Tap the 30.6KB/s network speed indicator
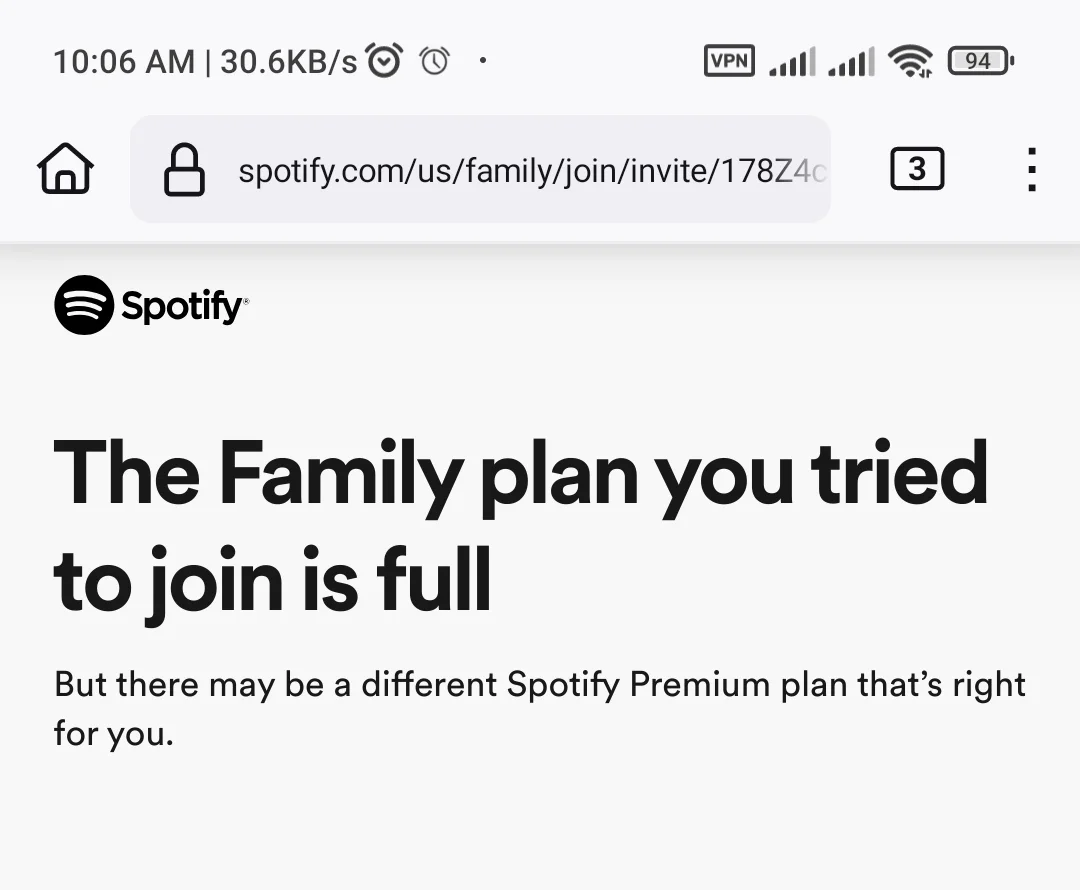This screenshot has width=1080, height=890. click(x=289, y=62)
